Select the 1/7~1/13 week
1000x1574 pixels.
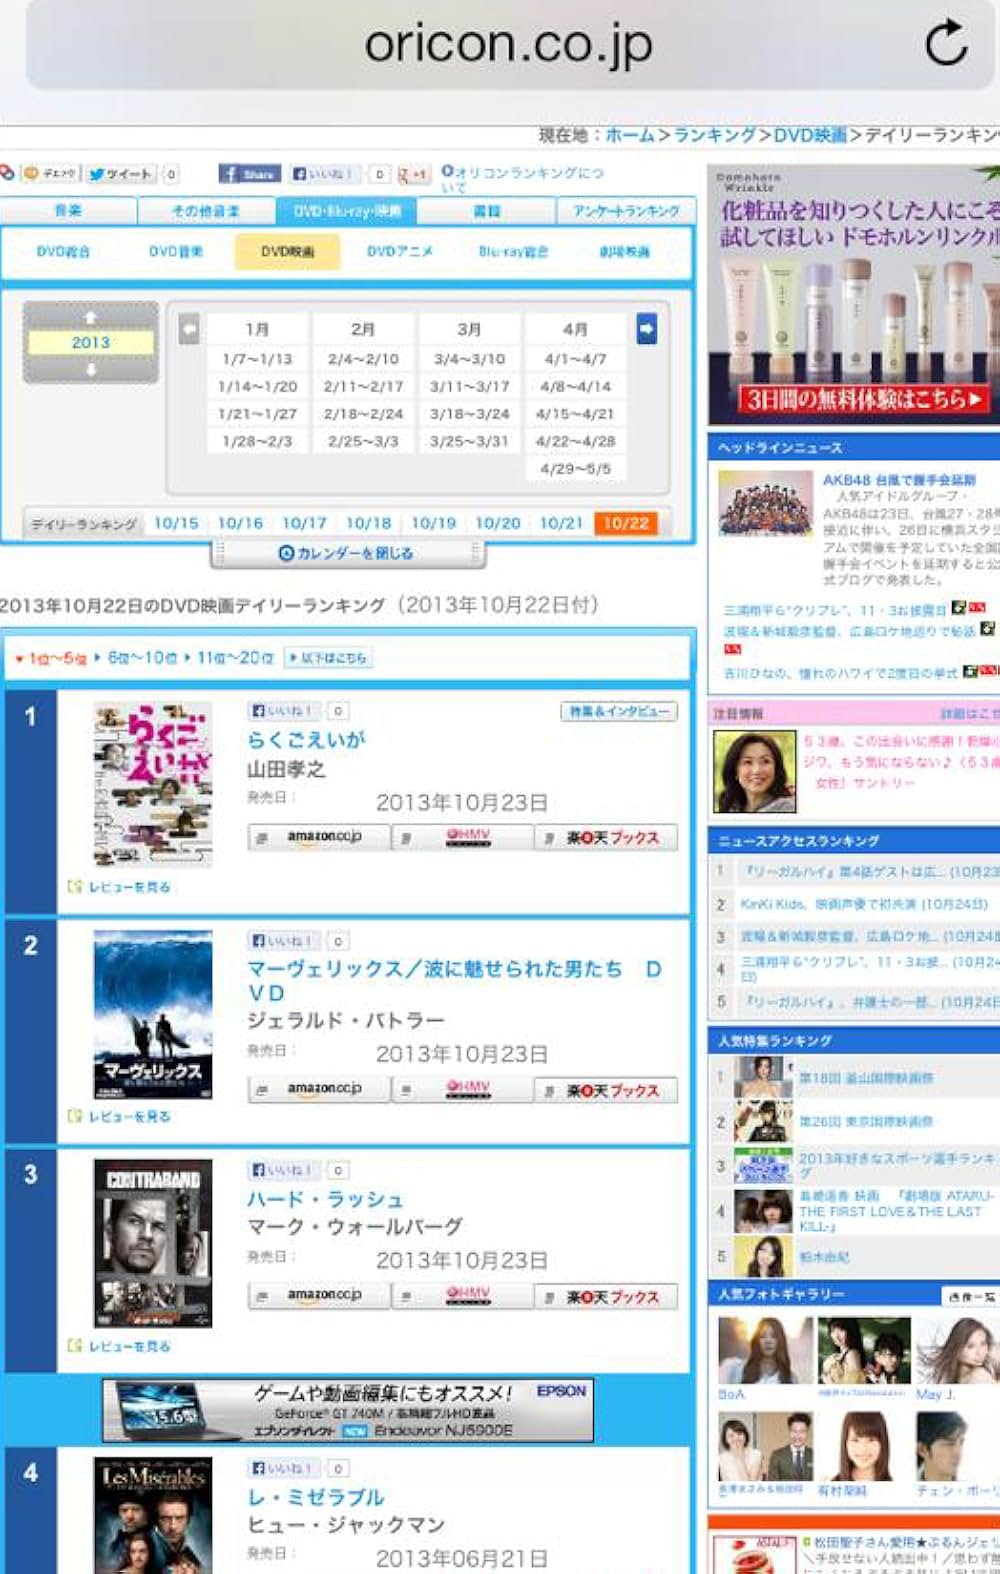(258, 359)
